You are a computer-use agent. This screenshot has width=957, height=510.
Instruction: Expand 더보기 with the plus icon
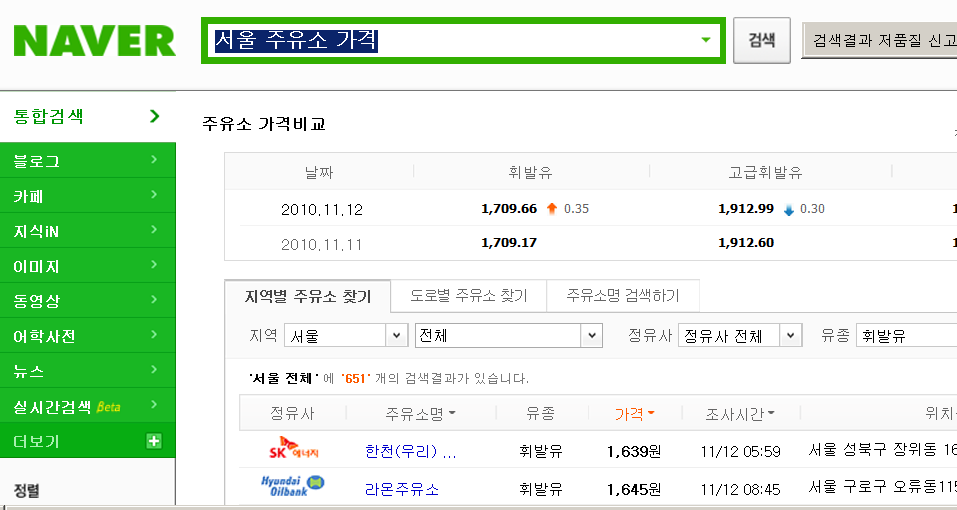click(154, 440)
